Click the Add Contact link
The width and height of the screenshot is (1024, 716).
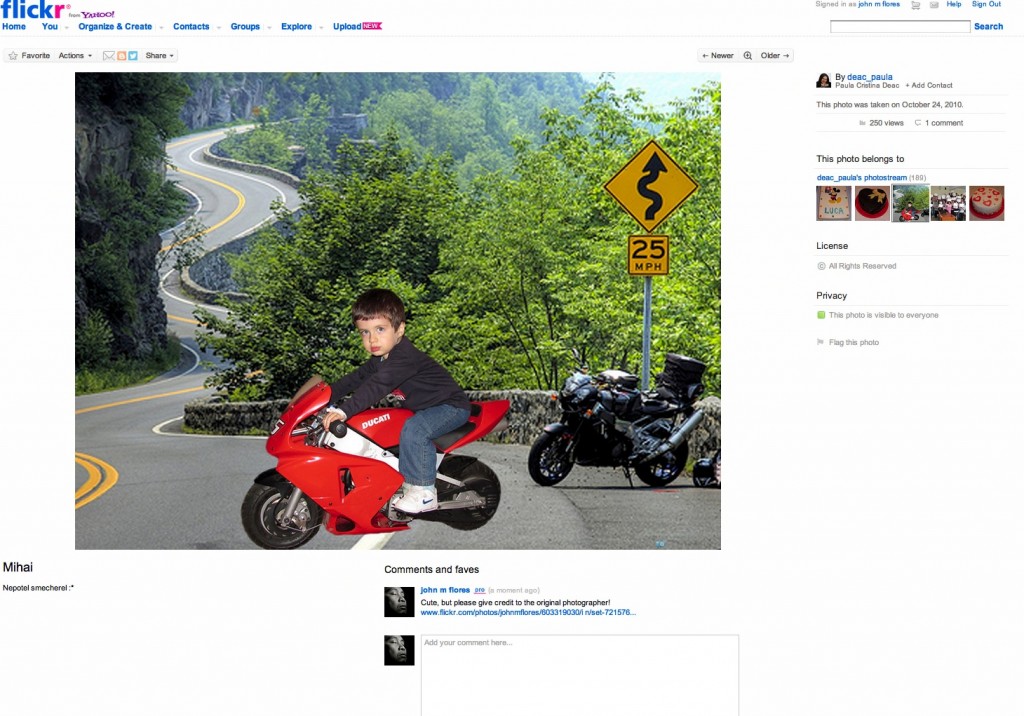[929, 86]
